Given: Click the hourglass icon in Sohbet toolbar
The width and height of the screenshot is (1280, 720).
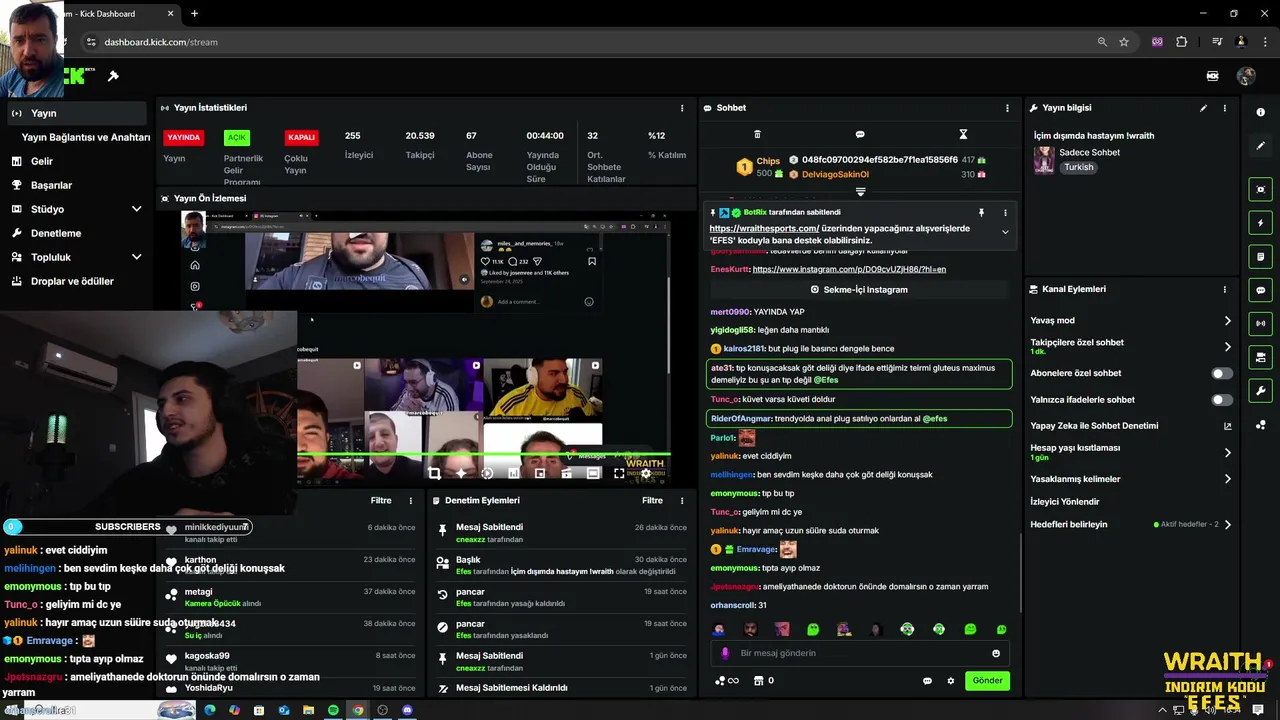Looking at the screenshot, I should (963, 134).
